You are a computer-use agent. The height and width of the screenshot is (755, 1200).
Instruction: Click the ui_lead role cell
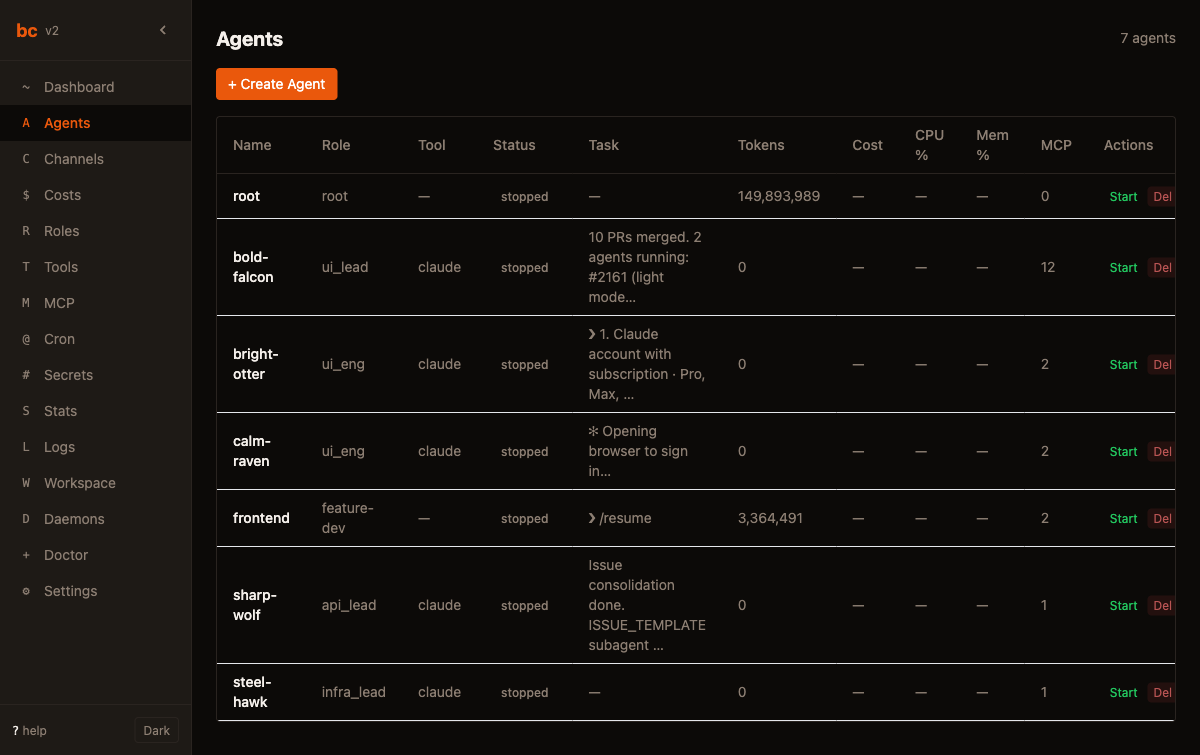point(345,267)
